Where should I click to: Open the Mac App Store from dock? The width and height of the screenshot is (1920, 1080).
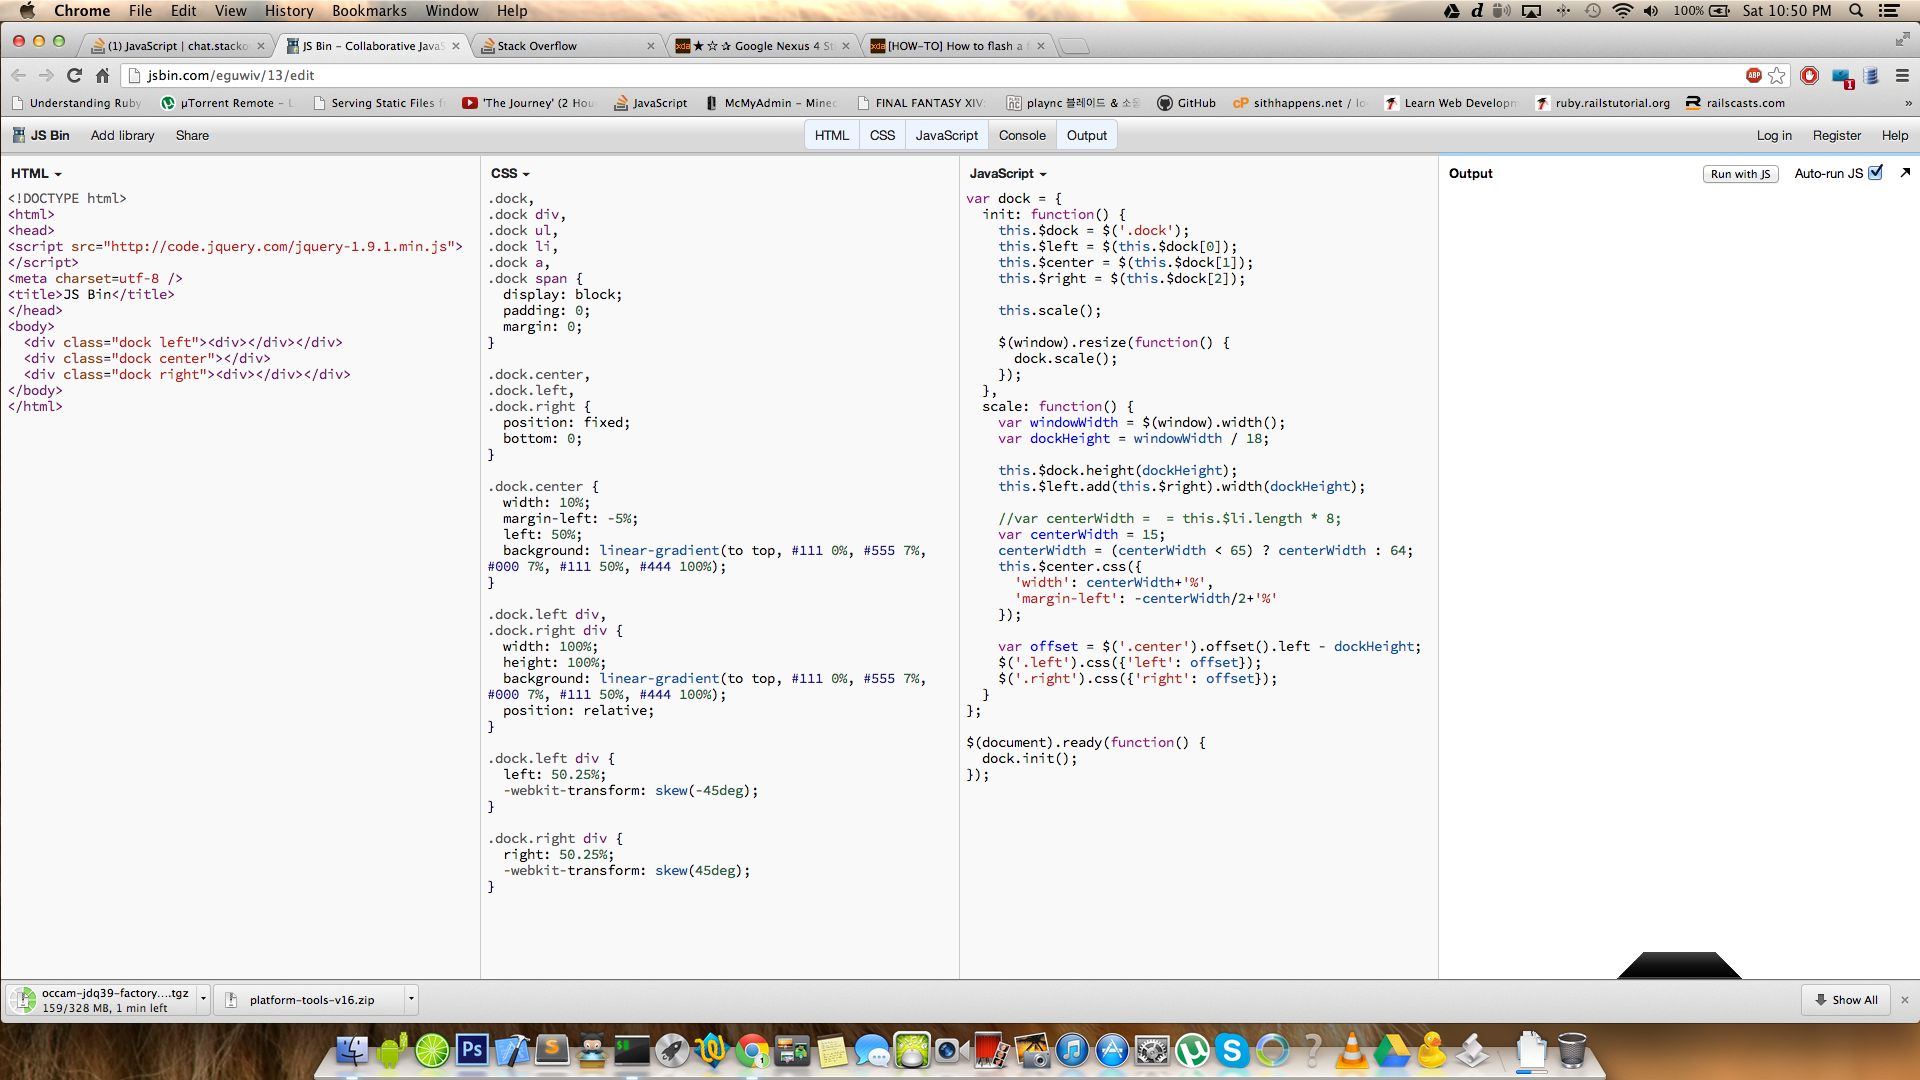pyautogui.click(x=1111, y=1050)
